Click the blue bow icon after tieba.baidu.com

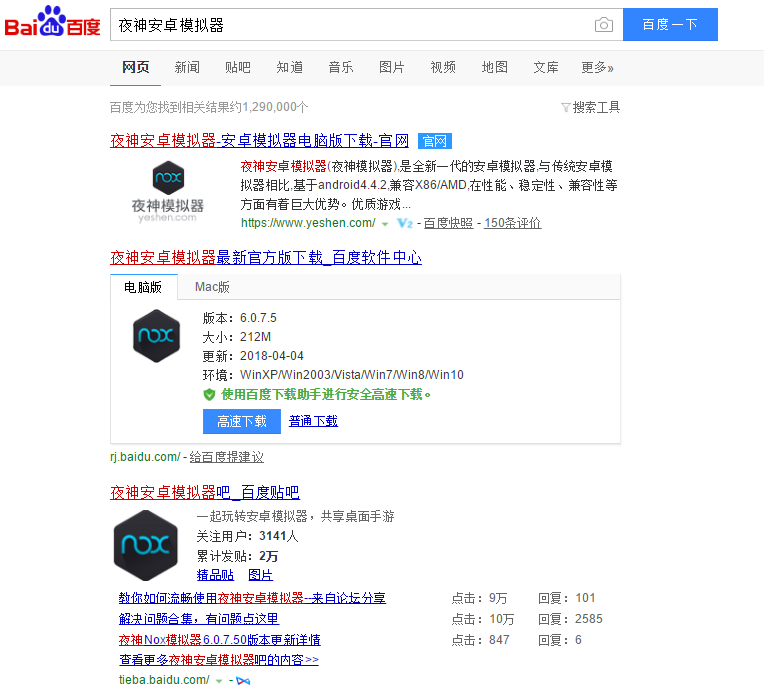(243, 680)
